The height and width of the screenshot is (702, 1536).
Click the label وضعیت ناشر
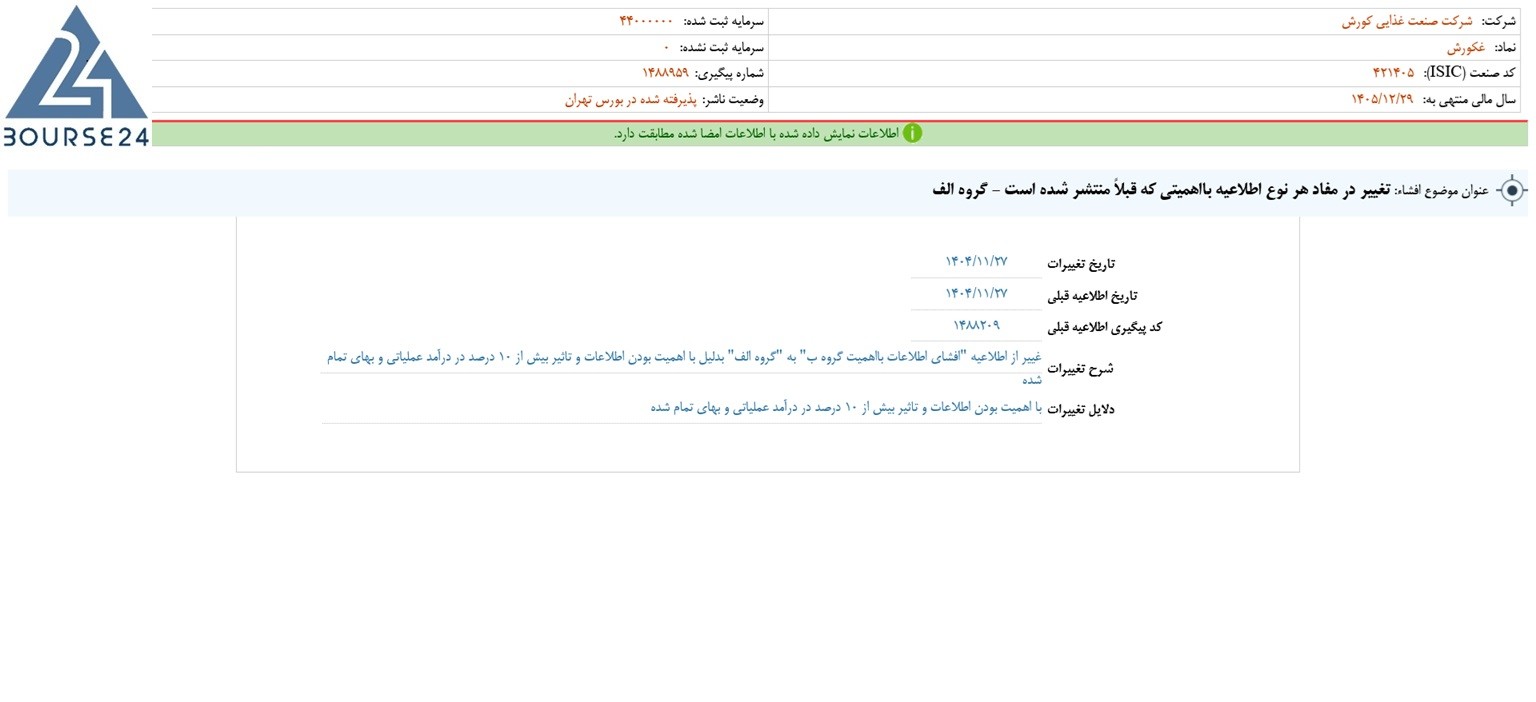(733, 99)
